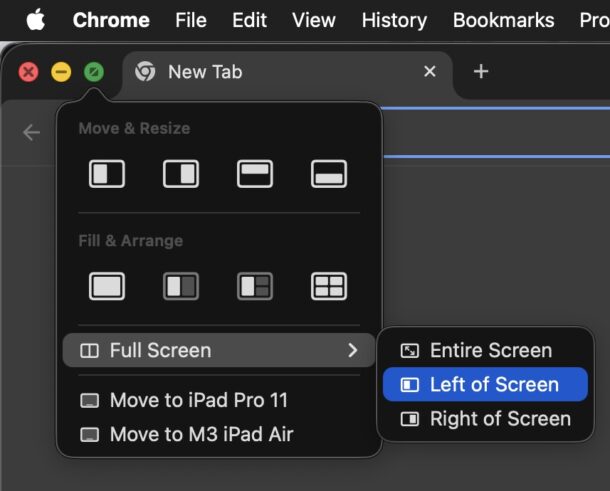610x491 pixels.
Task: Expand the Full Screen submenu
Action: (x=218, y=350)
